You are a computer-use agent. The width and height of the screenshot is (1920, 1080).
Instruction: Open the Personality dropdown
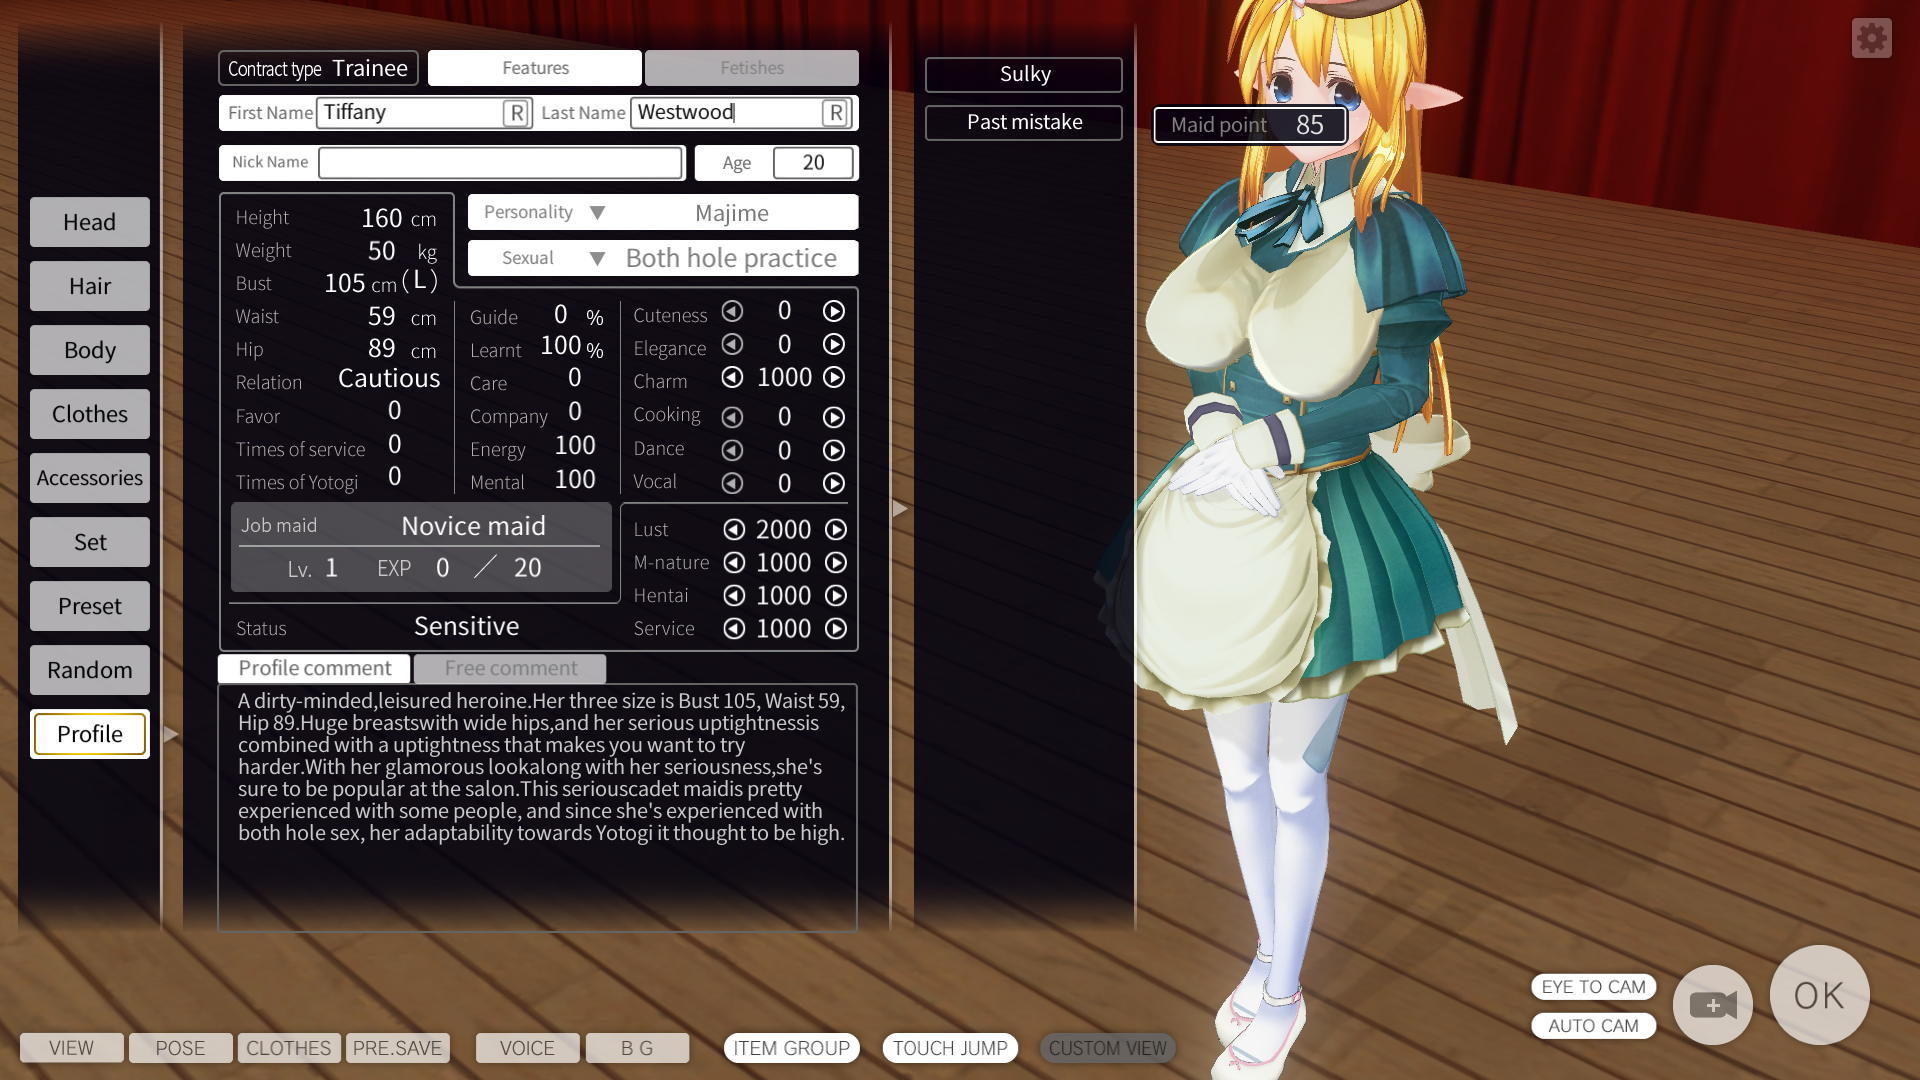click(597, 212)
